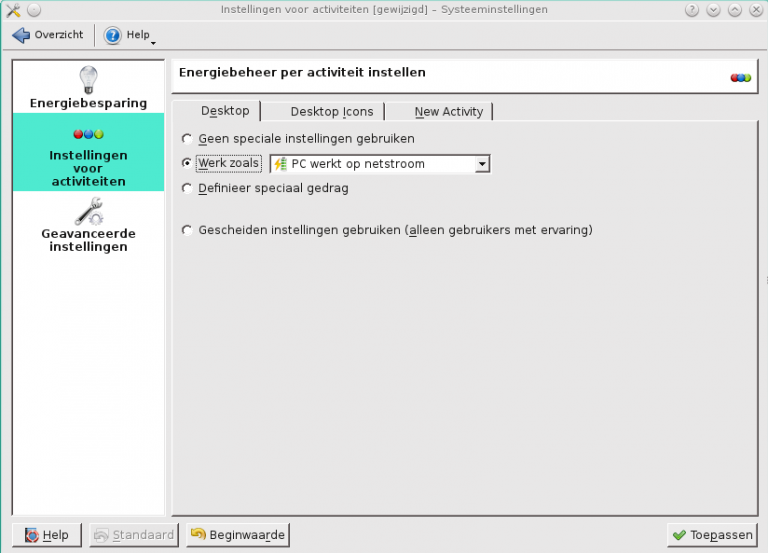
Task: Click the colored dots icon in header
Action: [740, 77]
